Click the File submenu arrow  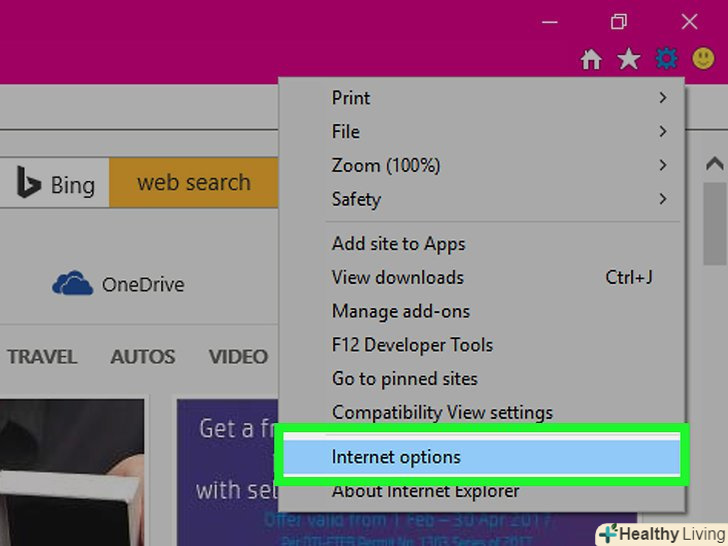coord(663,132)
